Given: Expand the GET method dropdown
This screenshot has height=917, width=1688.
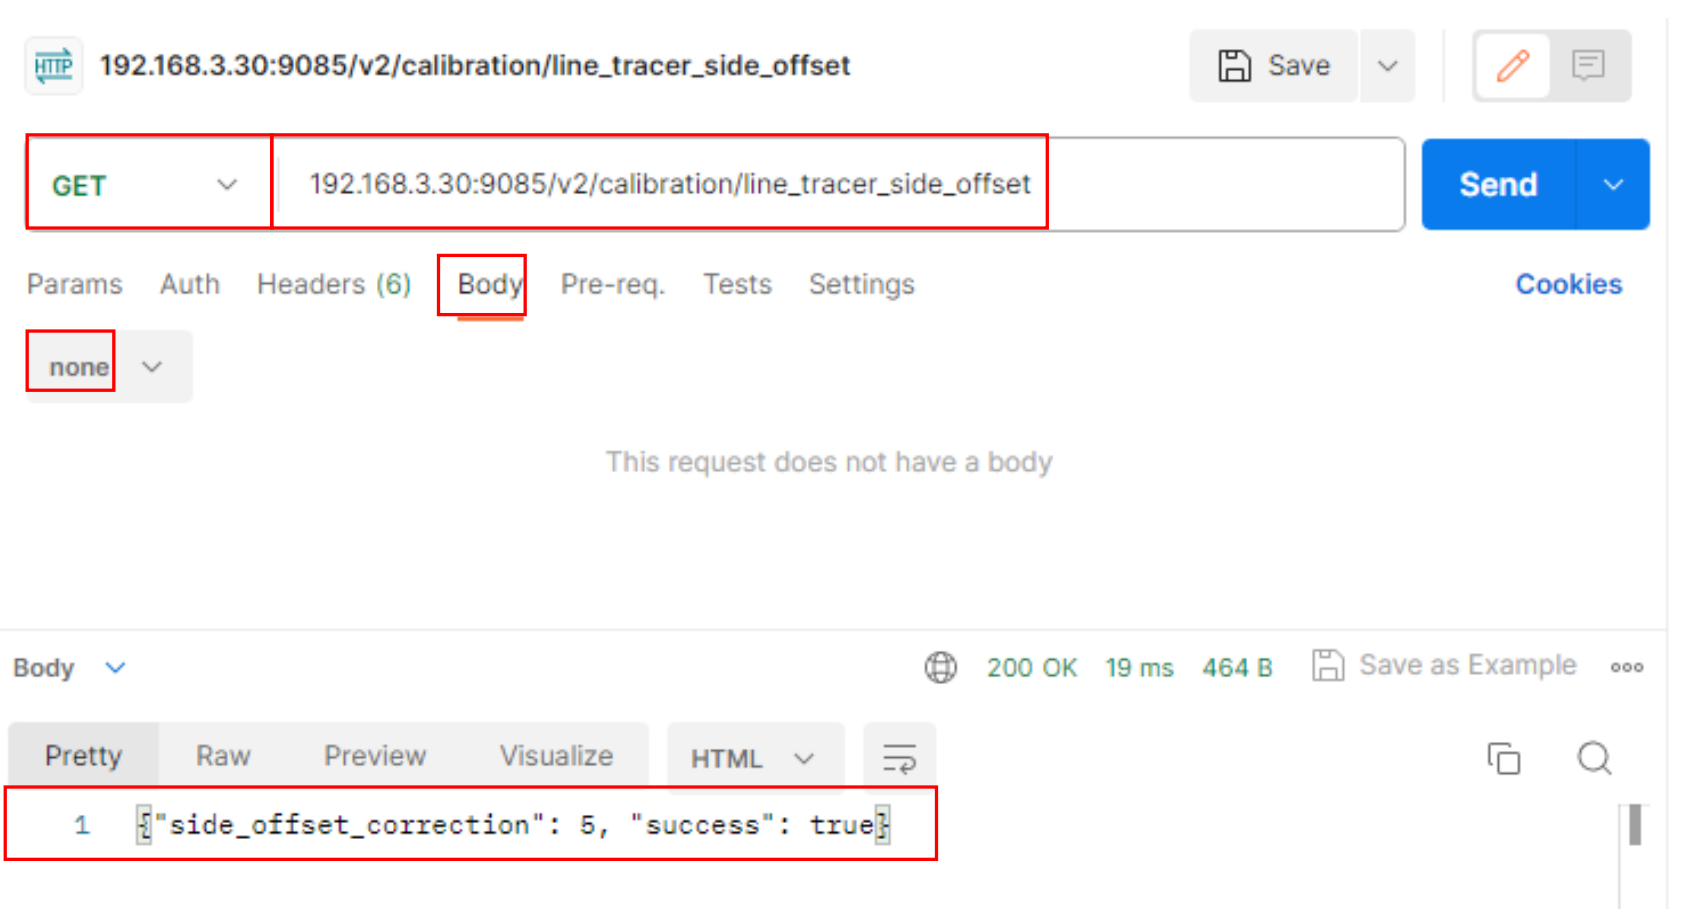Looking at the screenshot, I should 147,185.
